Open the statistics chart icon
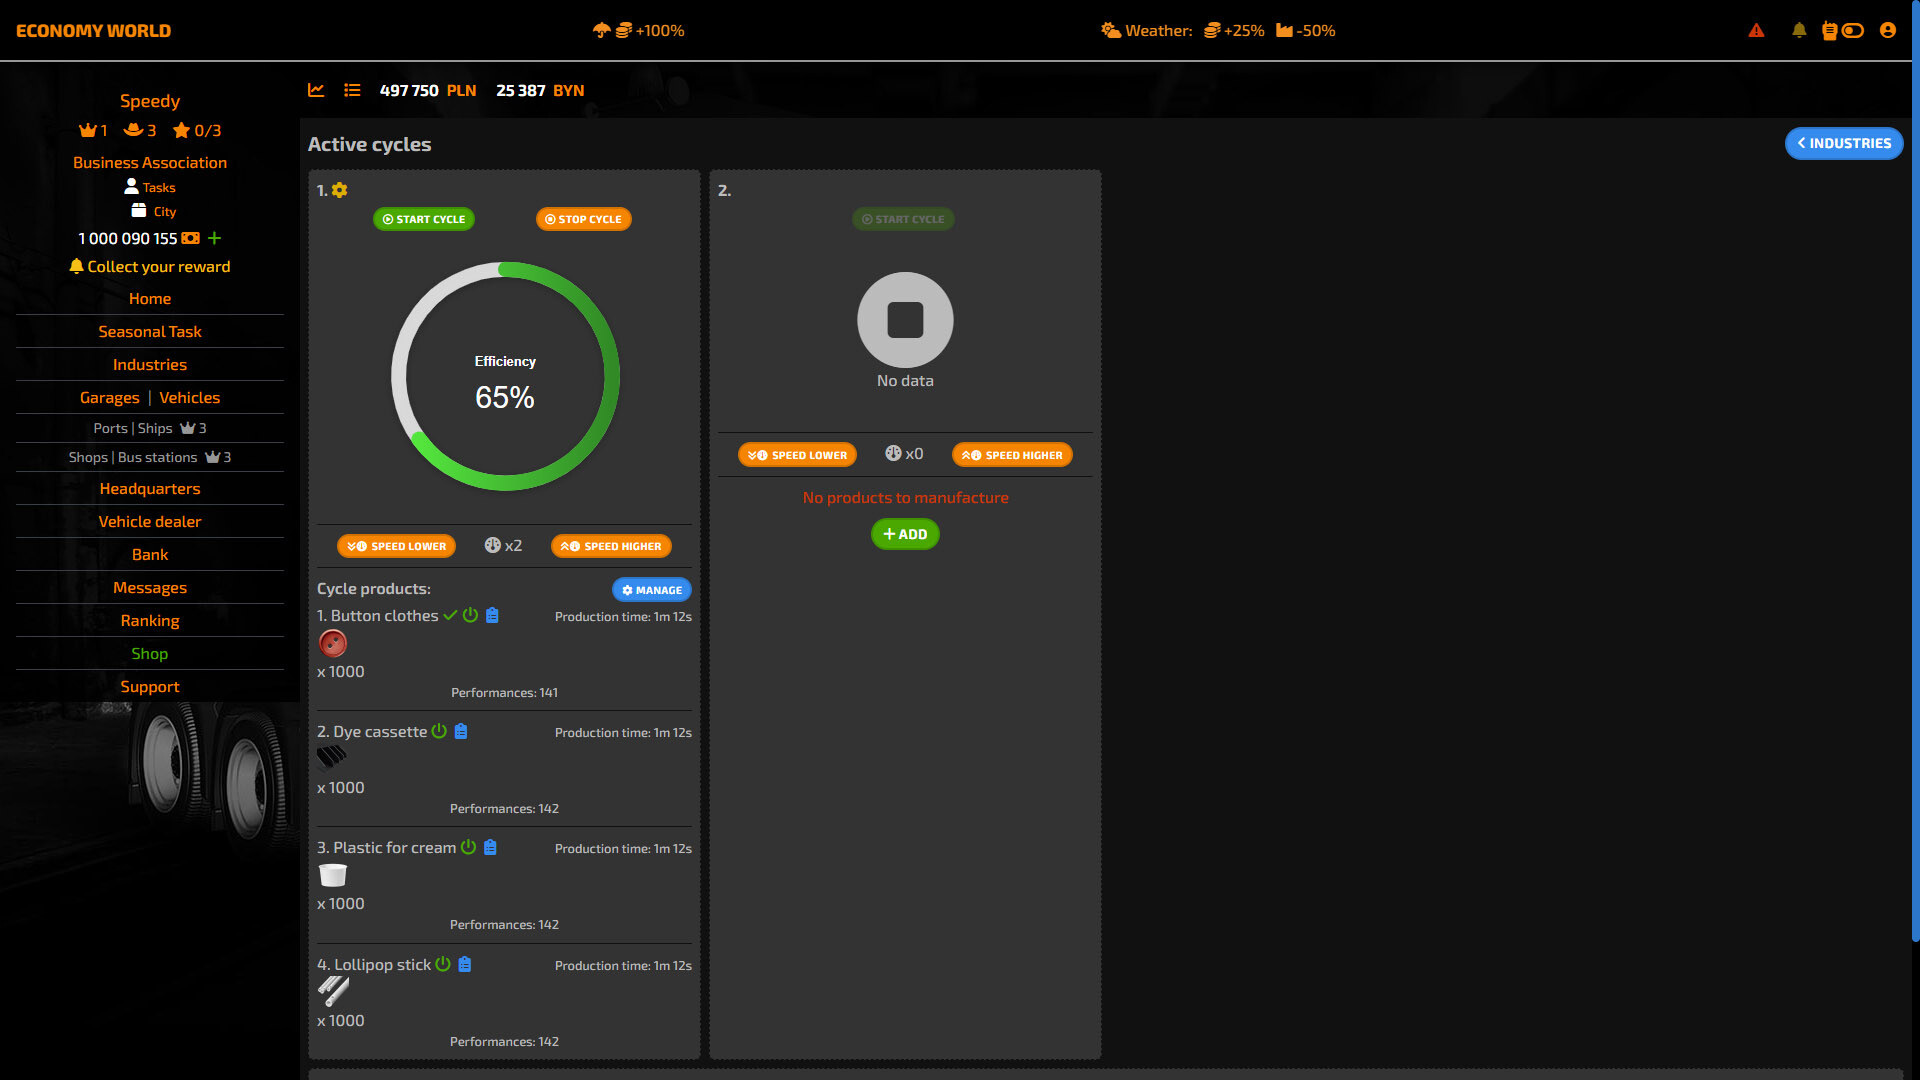The width and height of the screenshot is (1920, 1080). tap(316, 90)
